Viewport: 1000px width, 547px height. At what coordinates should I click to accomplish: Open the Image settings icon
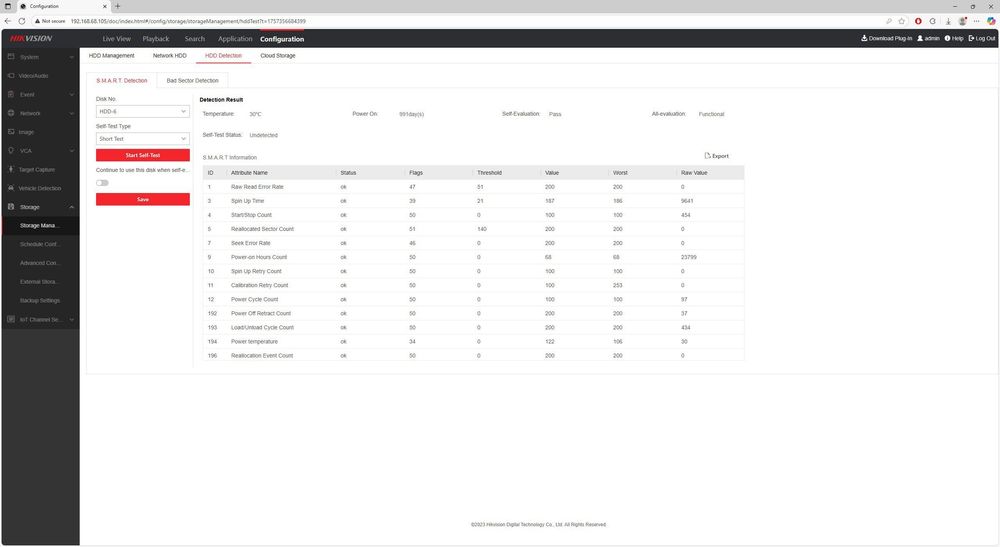coord(11,131)
